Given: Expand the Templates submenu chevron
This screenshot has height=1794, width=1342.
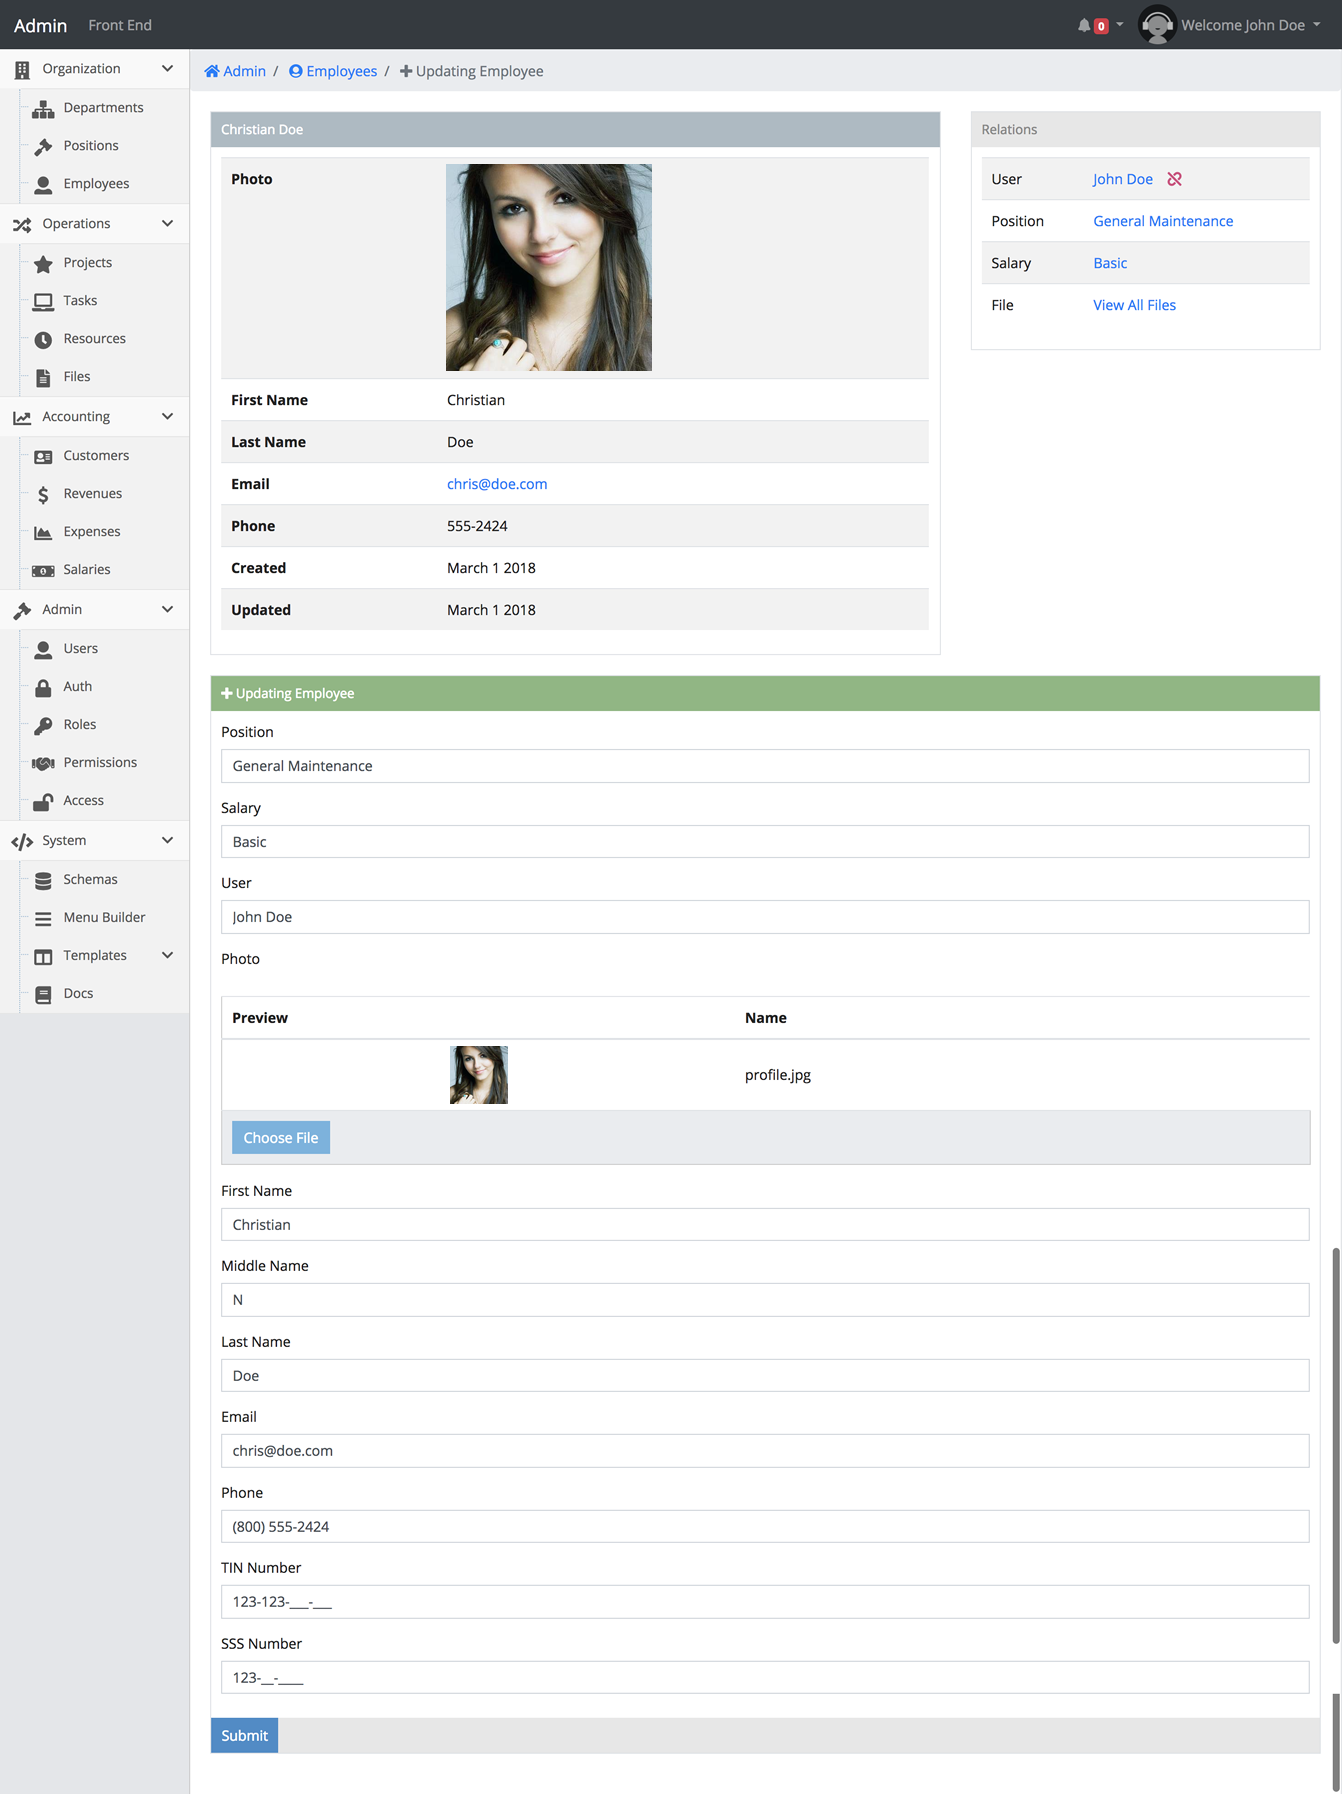Looking at the screenshot, I should 167,956.
